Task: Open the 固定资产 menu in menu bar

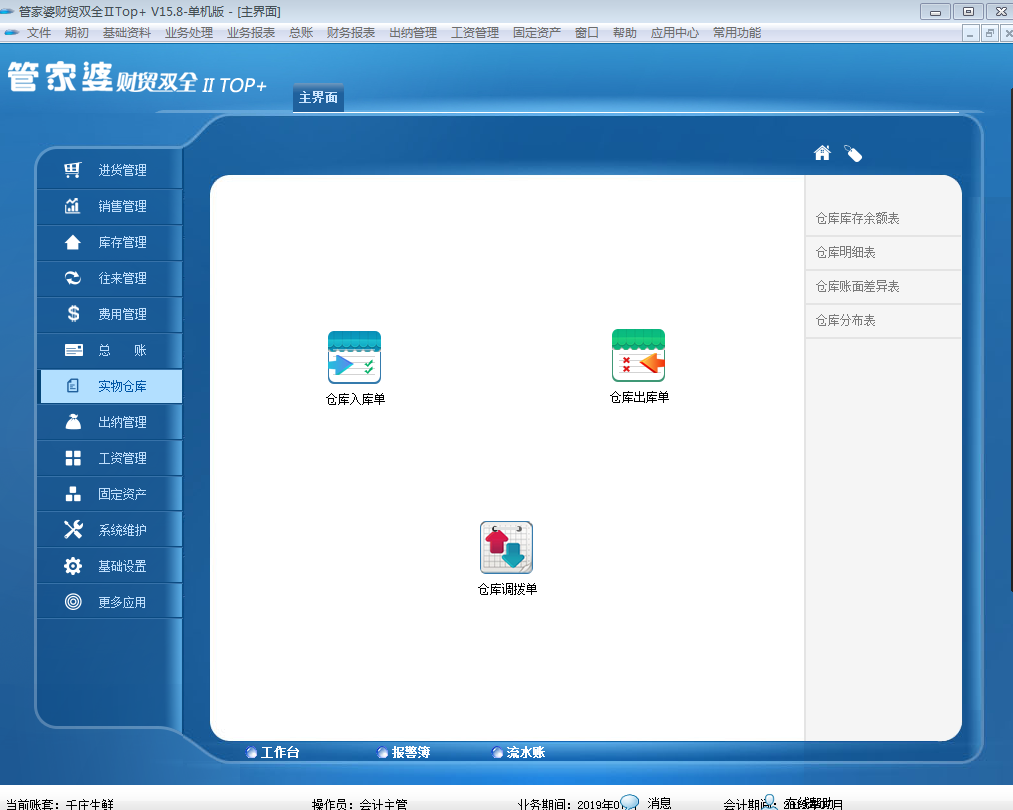Action: tap(537, 32)
